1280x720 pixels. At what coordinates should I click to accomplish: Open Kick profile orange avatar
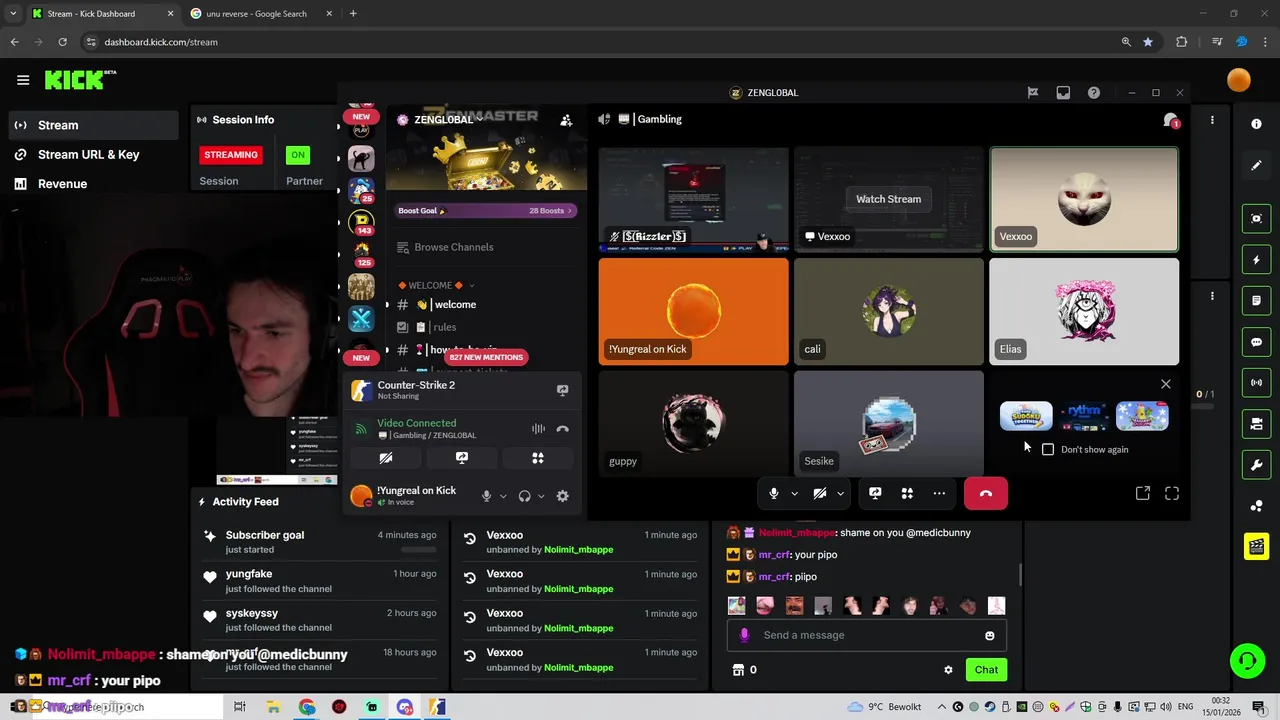[x=1239, y=80]
